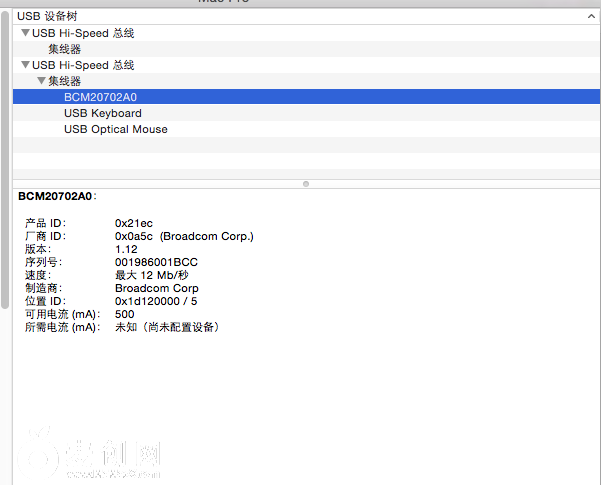Click the split pane divider handle dot

[x=305, y=184]
